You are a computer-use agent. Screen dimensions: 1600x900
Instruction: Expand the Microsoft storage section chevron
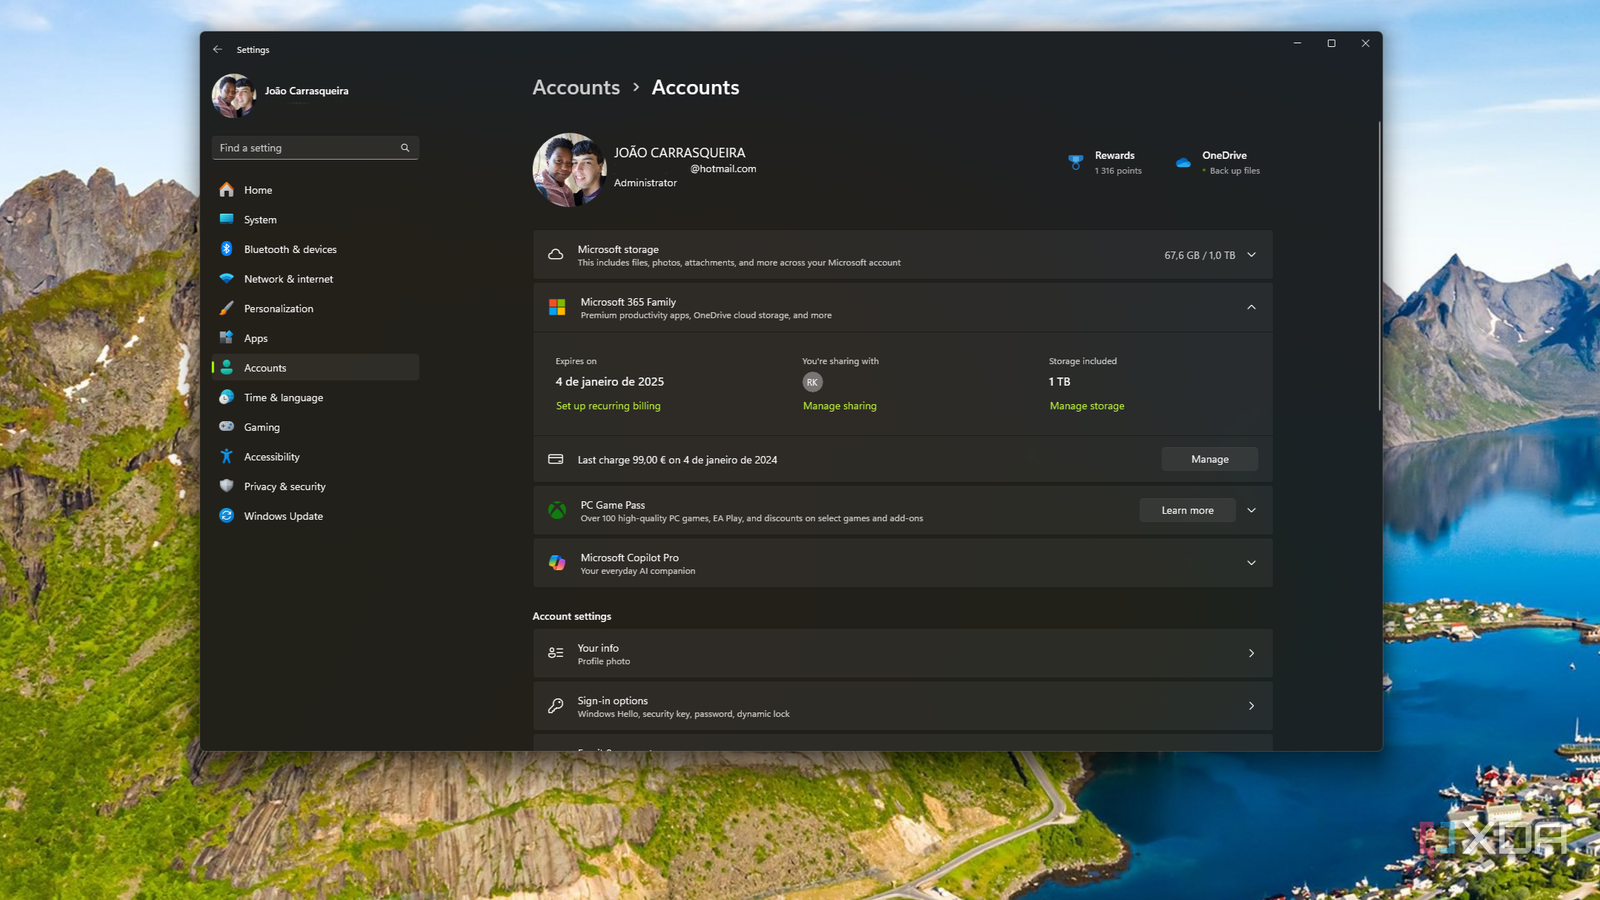click(x=1251, y=255)
